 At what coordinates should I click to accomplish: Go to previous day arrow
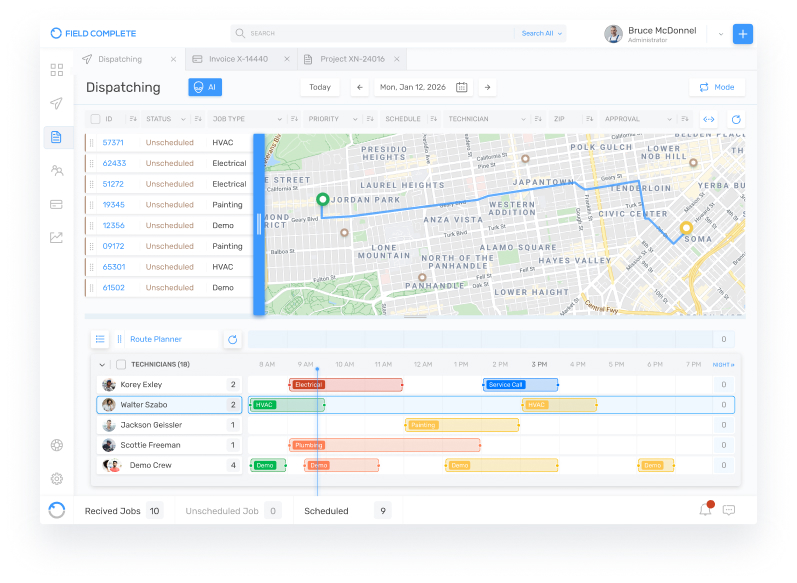coord(360,87)
